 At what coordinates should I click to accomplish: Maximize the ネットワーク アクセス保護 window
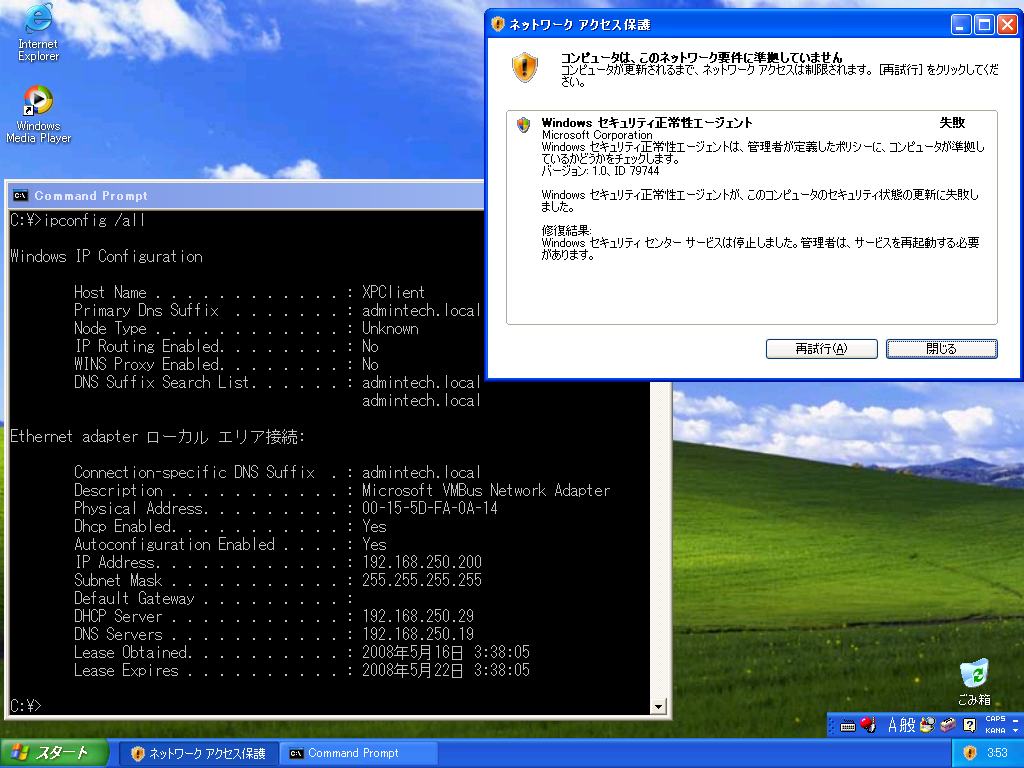coord(984,25)
